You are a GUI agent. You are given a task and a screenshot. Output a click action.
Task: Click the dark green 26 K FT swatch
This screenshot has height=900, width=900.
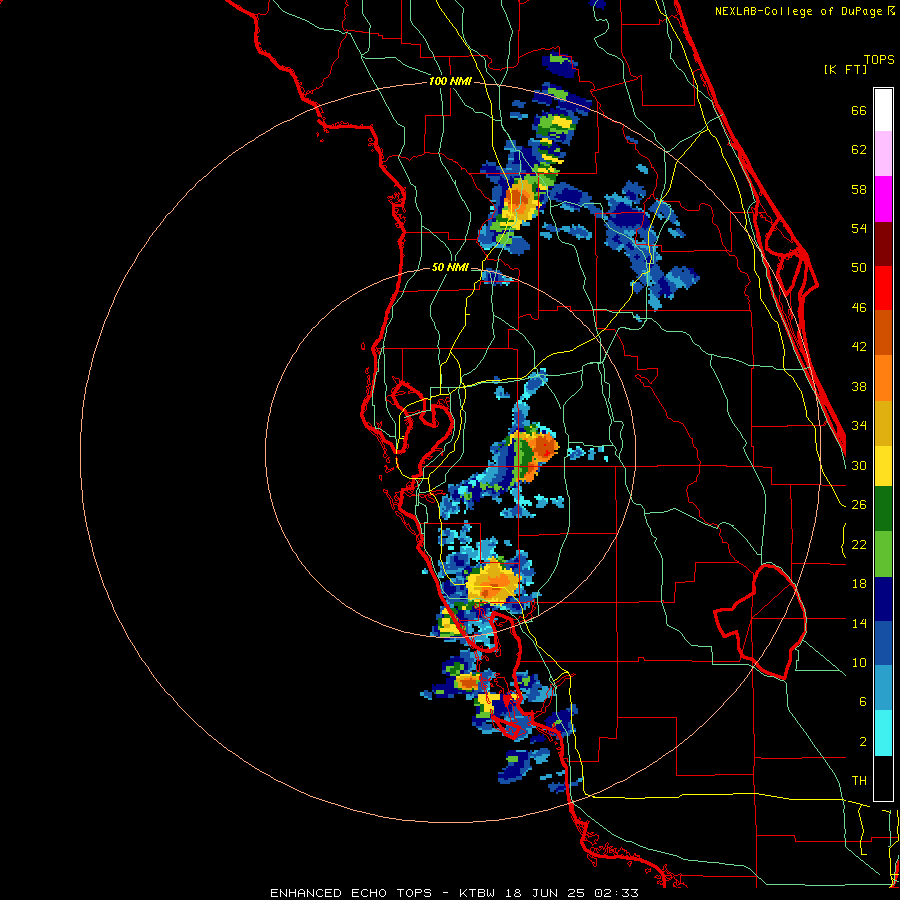[x=883, y=509]
